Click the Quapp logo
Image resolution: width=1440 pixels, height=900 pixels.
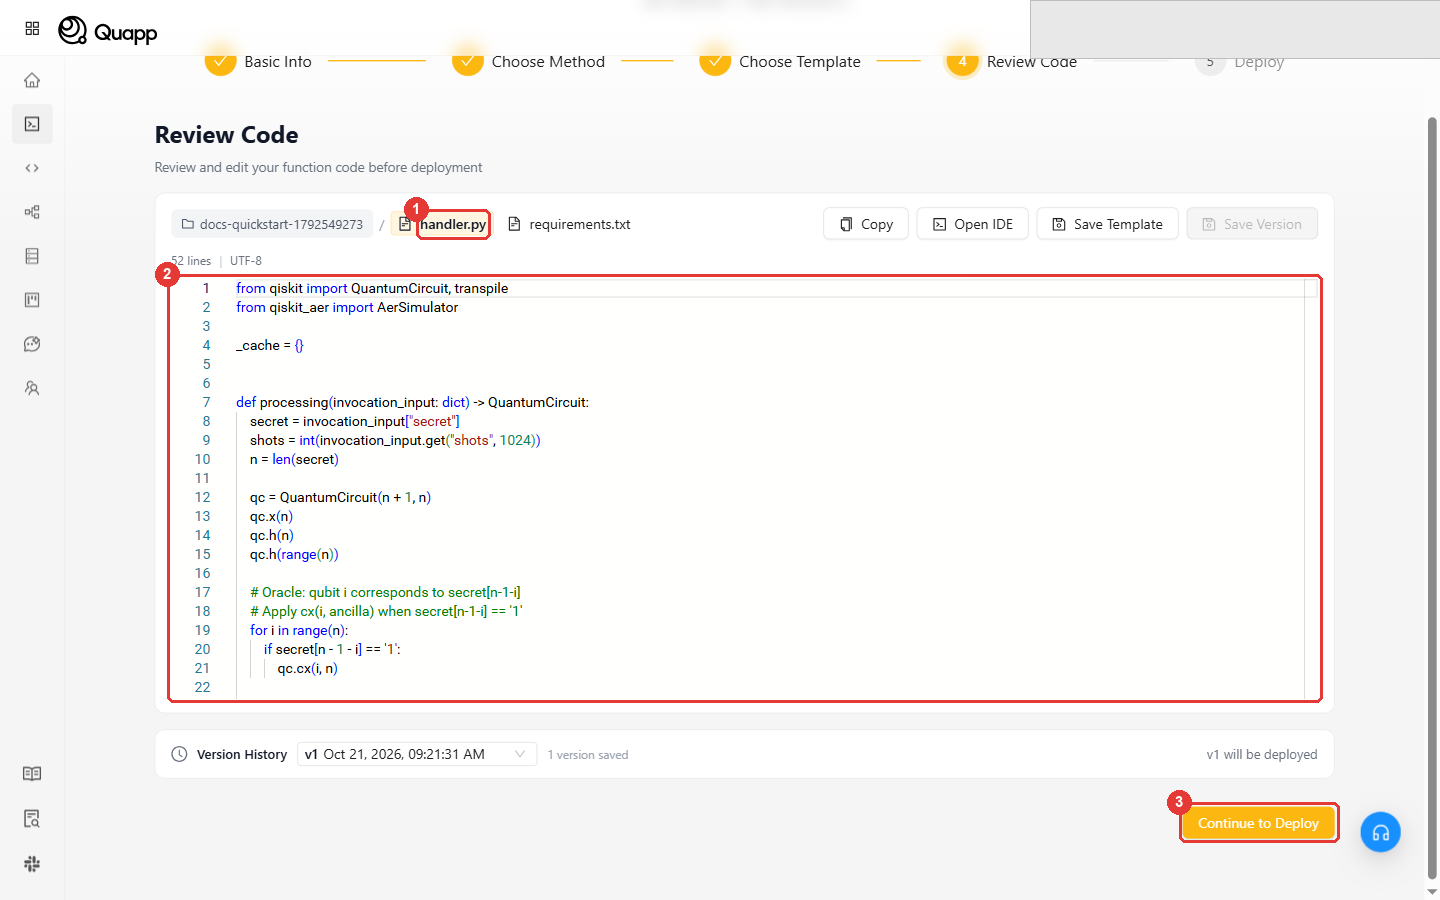point(108,31)
